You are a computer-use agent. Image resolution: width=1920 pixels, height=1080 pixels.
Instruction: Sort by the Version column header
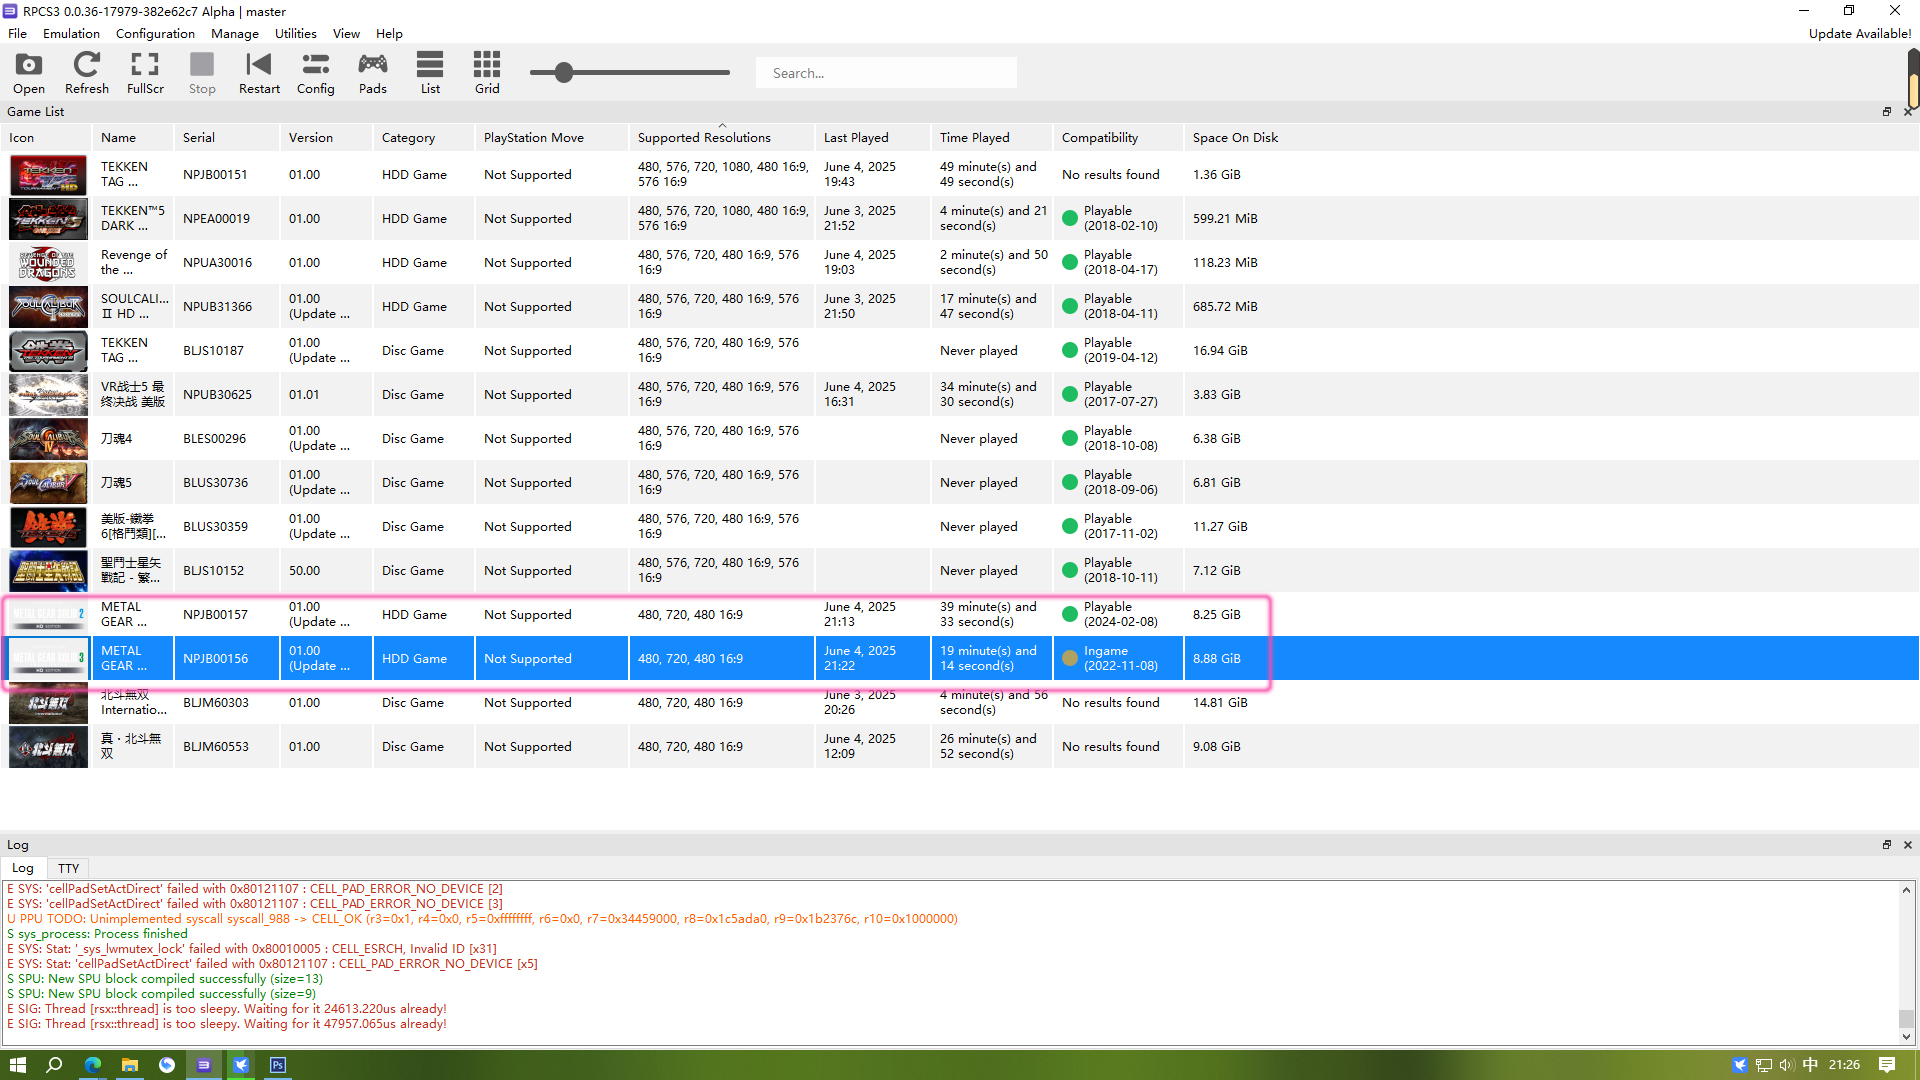[326, 138]
